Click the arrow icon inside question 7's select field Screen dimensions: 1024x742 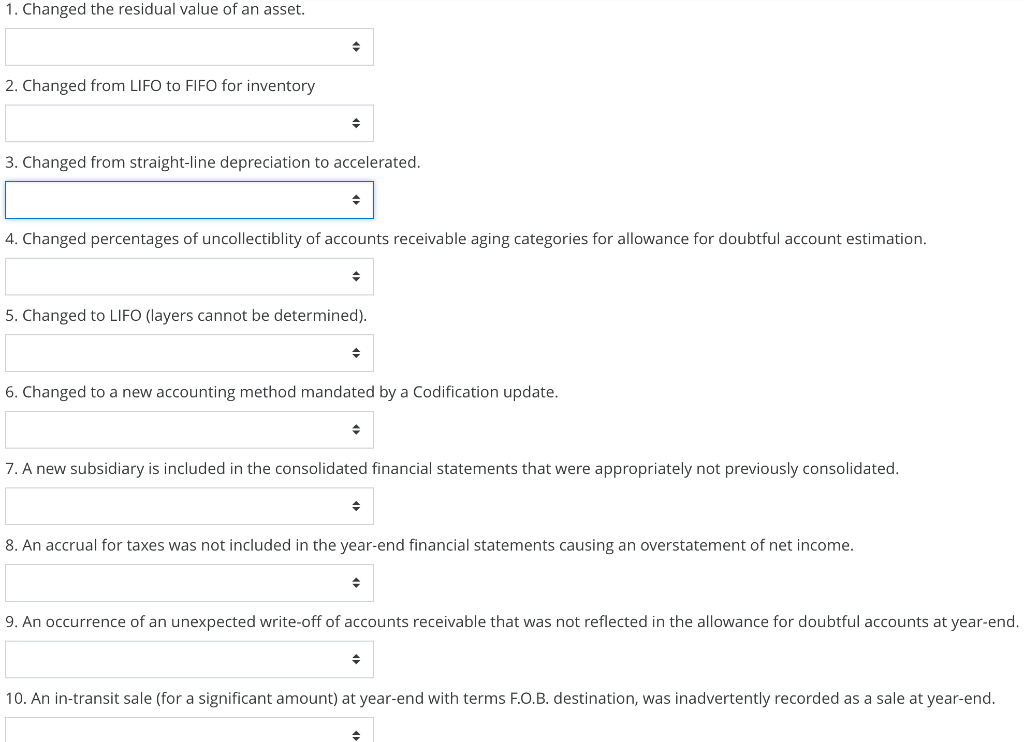coord(356,505)
